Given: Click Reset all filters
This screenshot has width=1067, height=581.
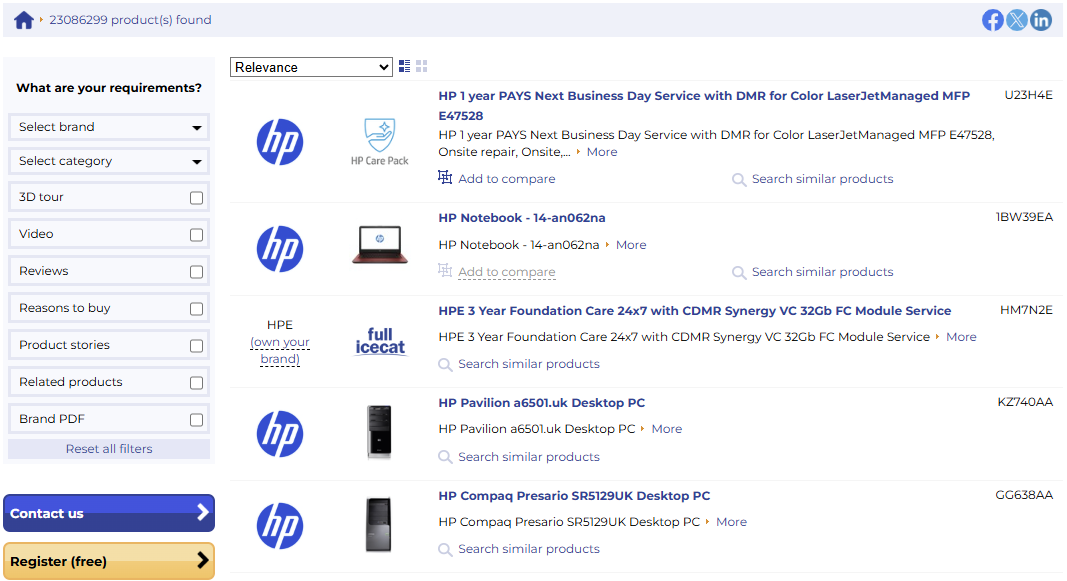Looking at the screenshot, I should tap(109, 449).
